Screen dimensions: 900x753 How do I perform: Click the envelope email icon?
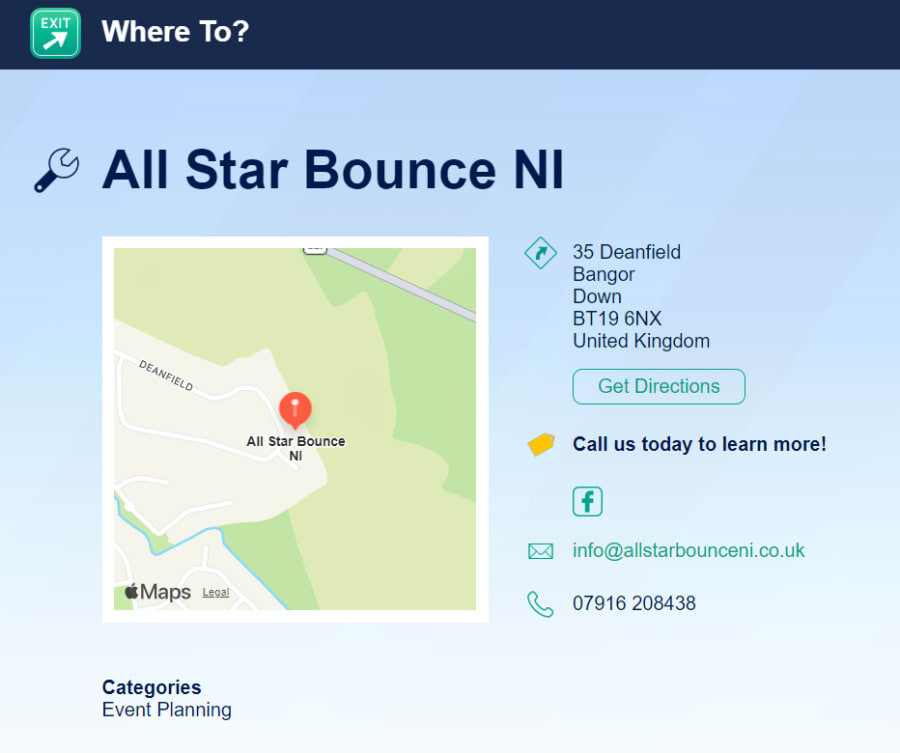tap(540, 551)
